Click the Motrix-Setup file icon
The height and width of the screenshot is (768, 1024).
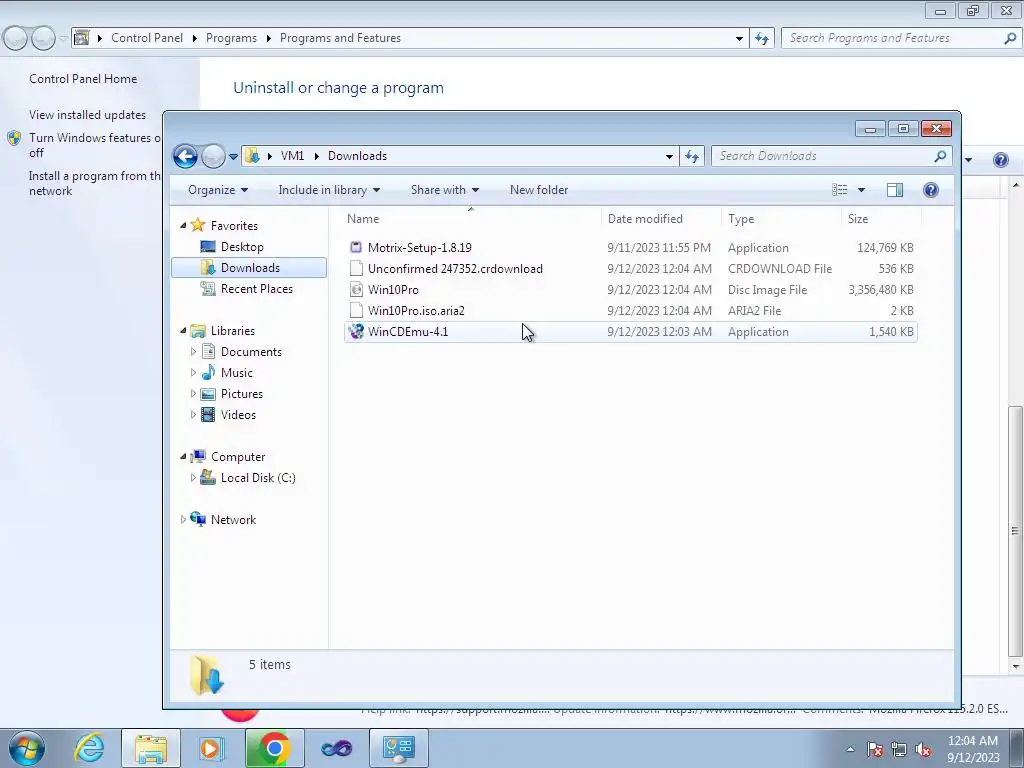click(x=356, y=248)
